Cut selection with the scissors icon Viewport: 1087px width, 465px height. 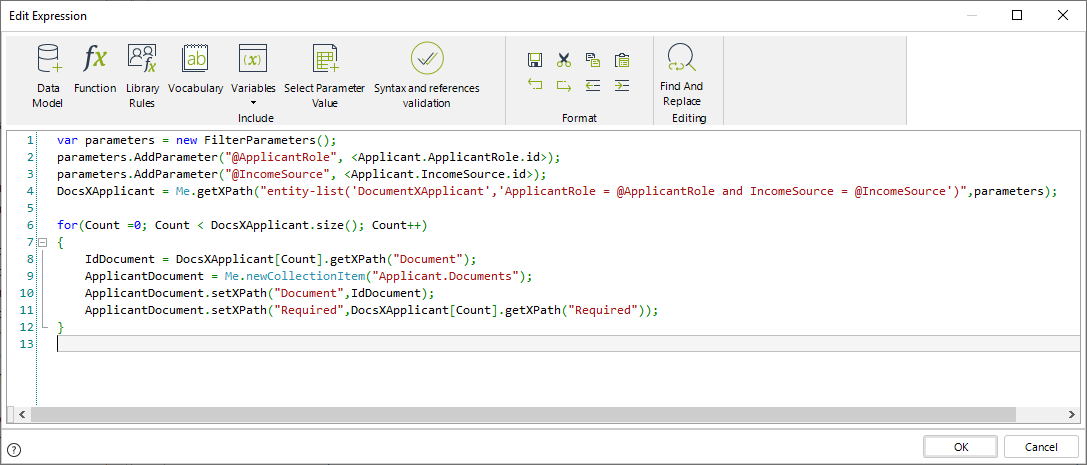(564, 60)
